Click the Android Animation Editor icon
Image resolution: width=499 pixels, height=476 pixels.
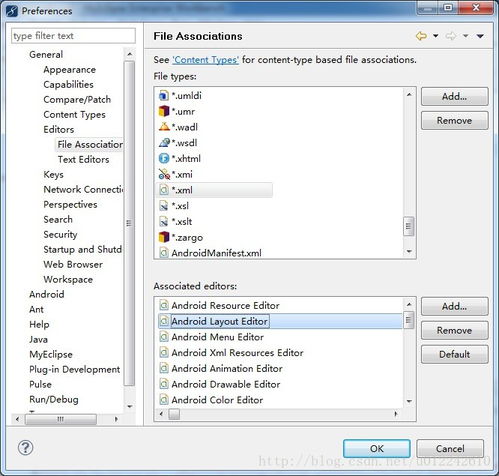pyautogui.click(x=163, y=368)
